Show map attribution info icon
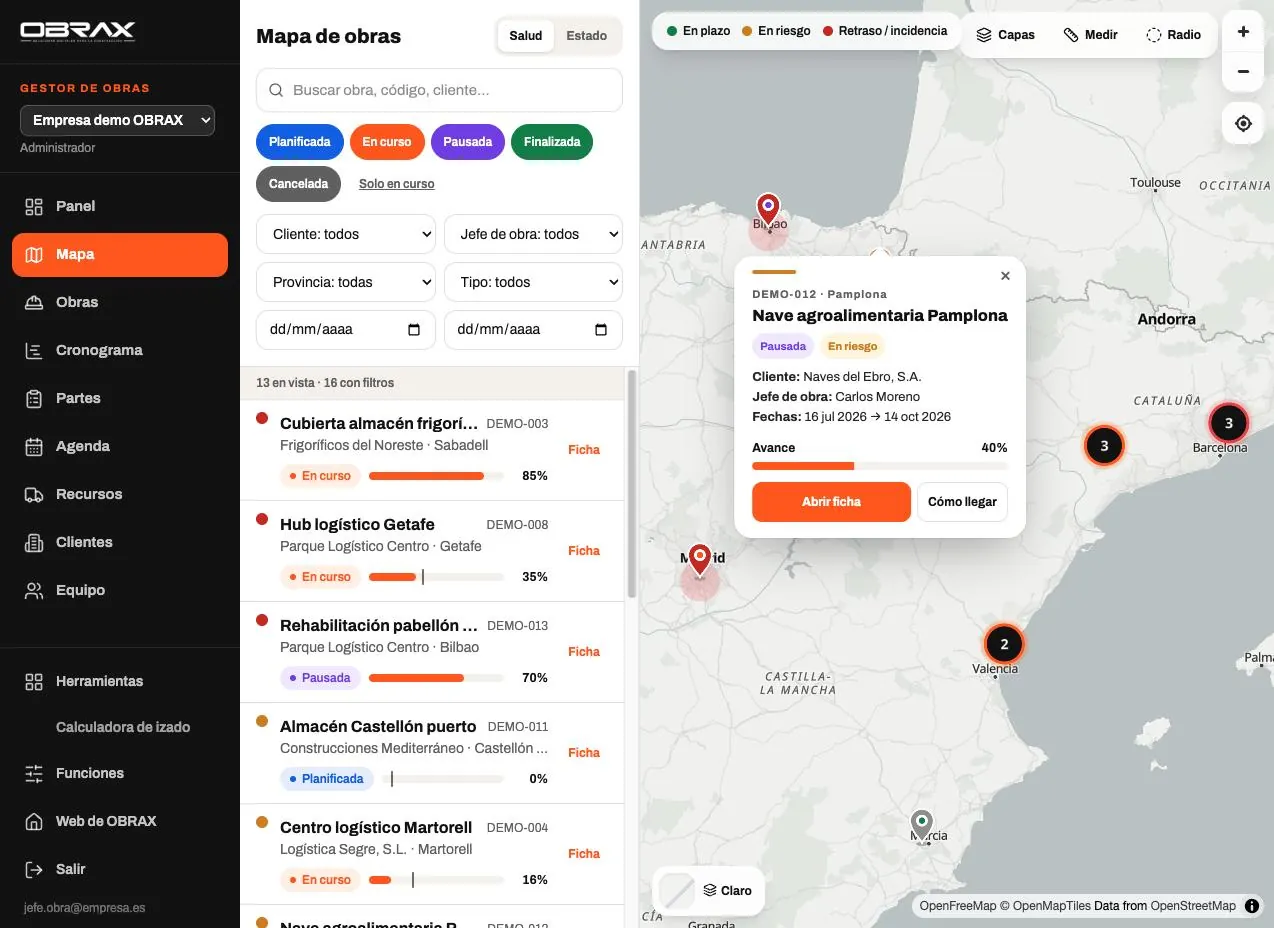The image size is (1274, 928). pyautogui.click(x=1252, y=906)
